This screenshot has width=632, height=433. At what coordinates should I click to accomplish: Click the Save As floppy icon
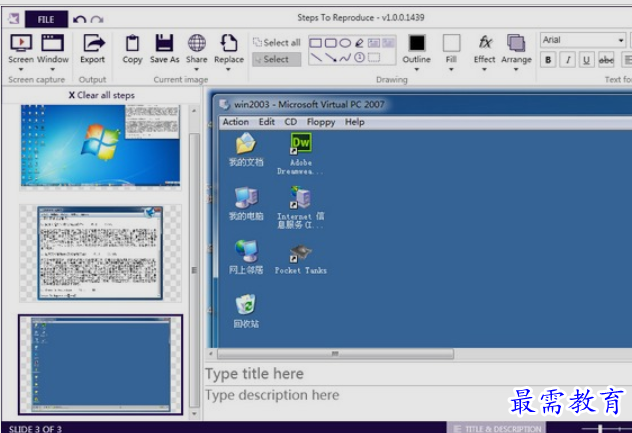164,43
